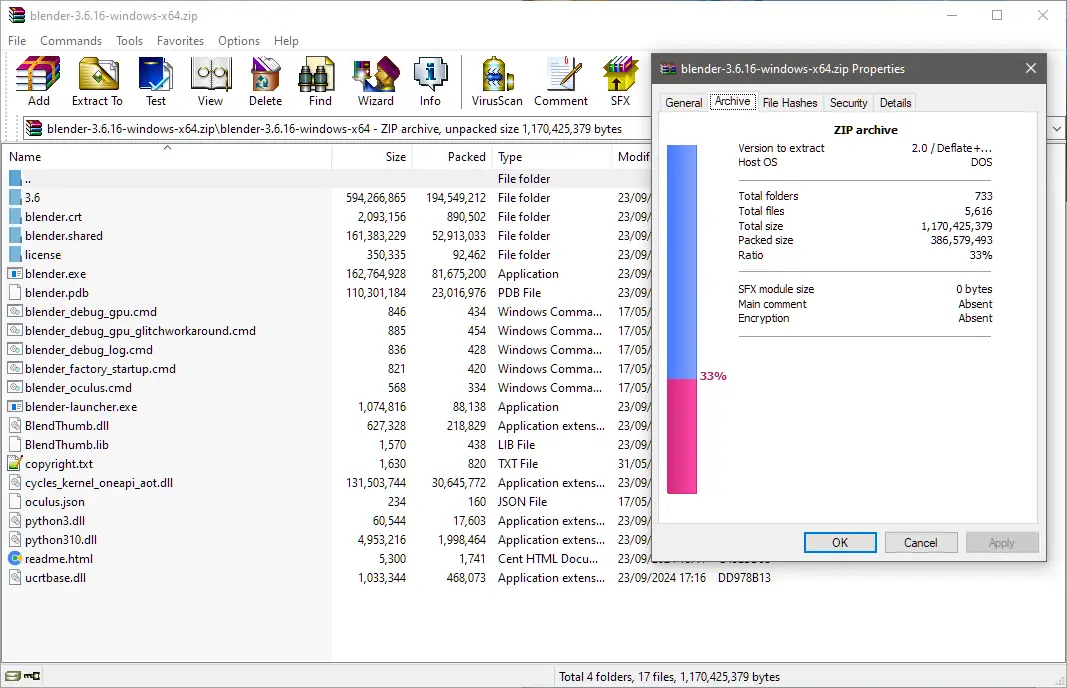Click Cancel in Properties dialog

coord(920,542)
